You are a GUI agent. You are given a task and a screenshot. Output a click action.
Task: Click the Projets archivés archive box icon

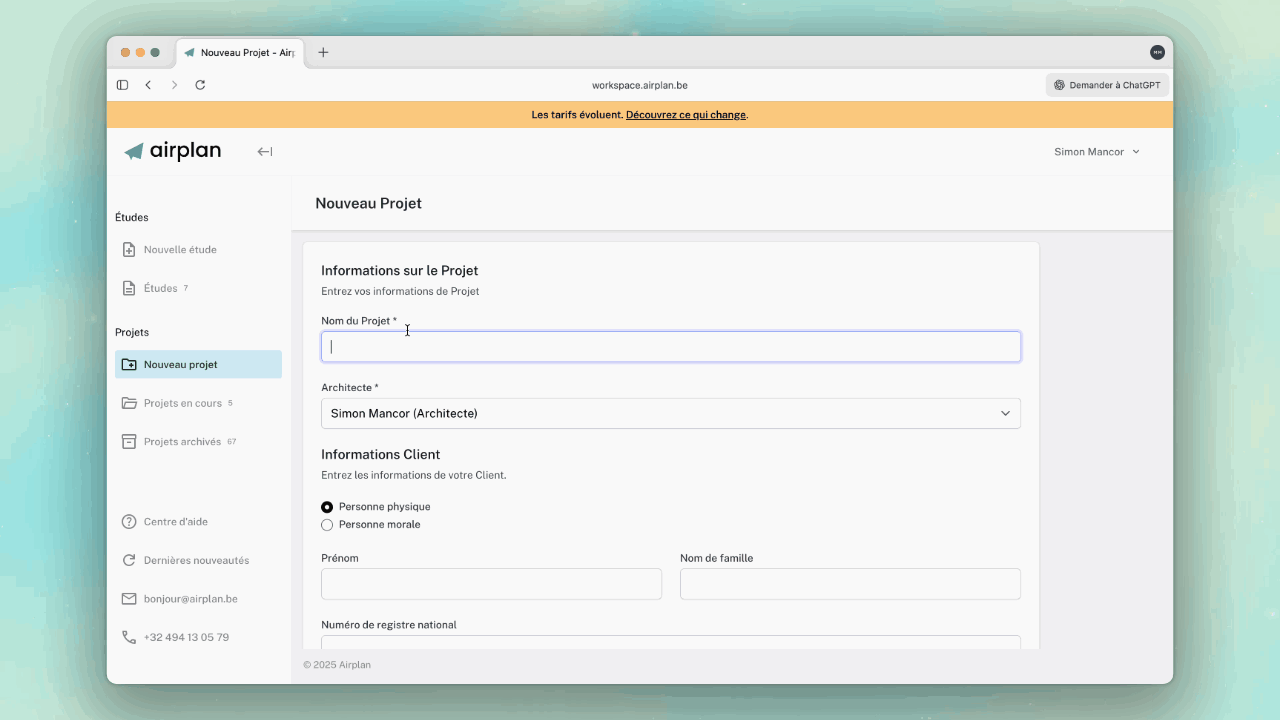point(129,441)
